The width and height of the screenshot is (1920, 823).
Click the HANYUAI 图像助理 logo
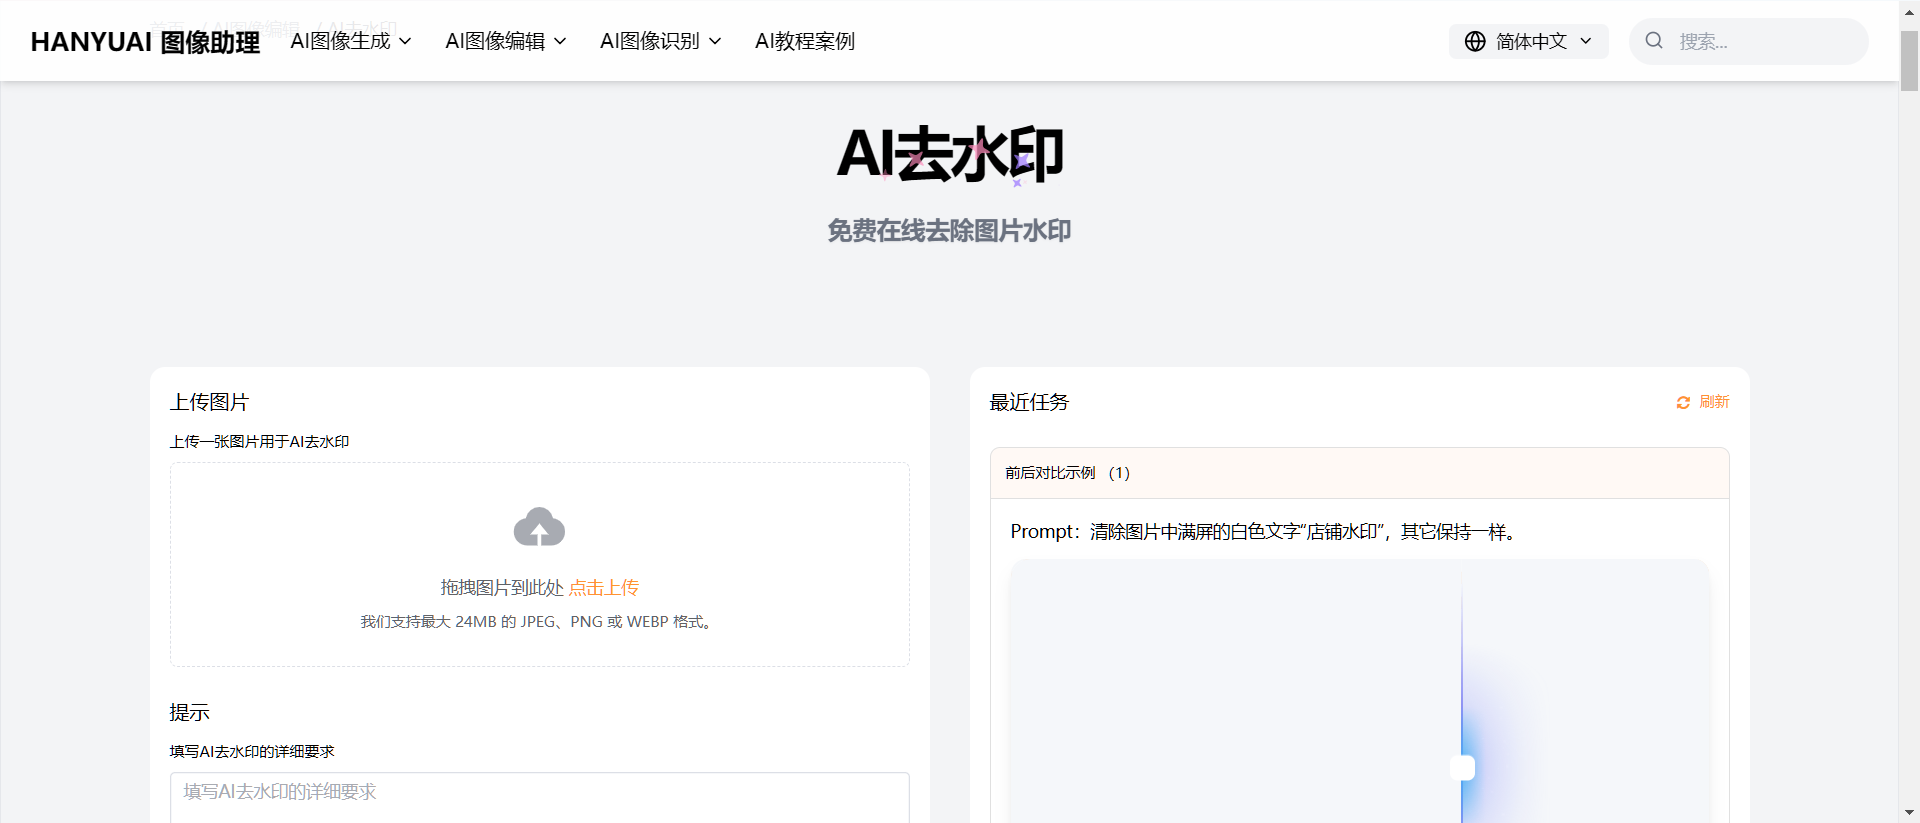pos(145,42)
